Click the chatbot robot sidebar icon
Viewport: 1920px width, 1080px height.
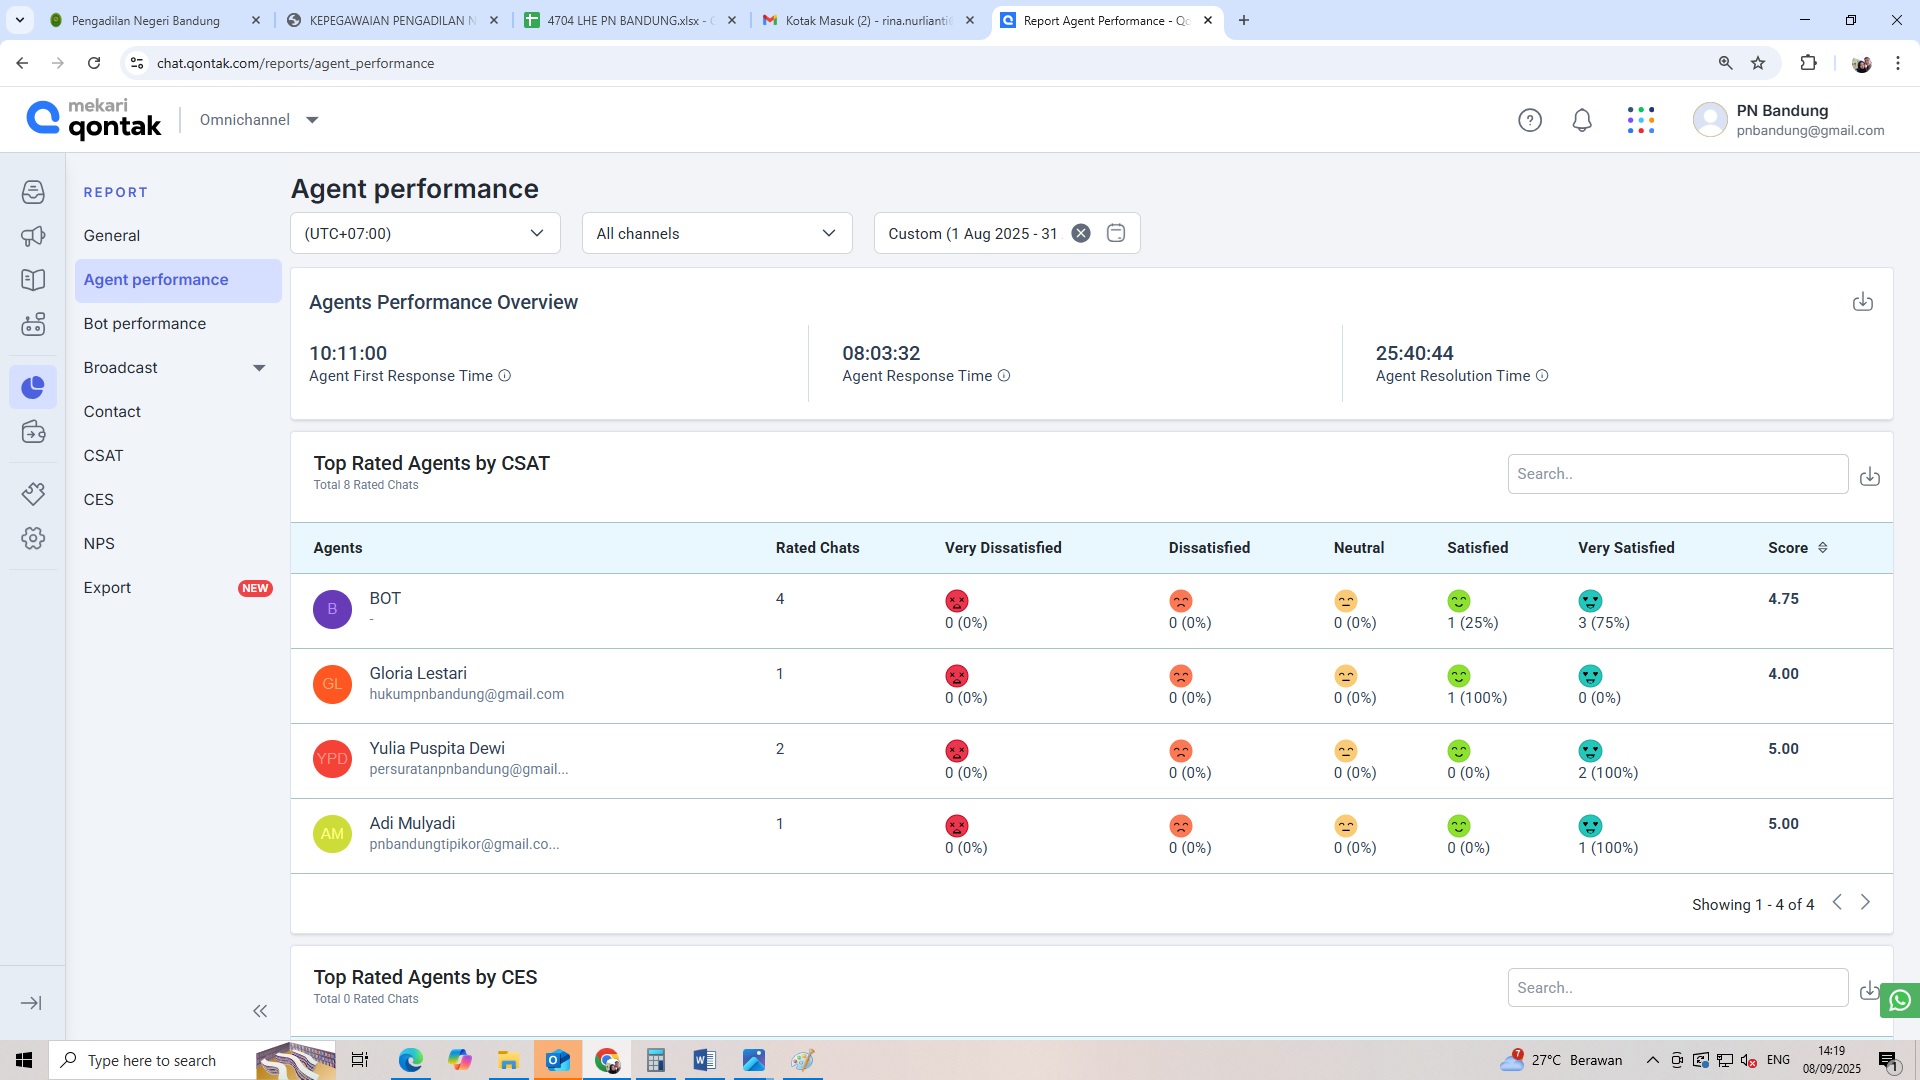point(33,324)
